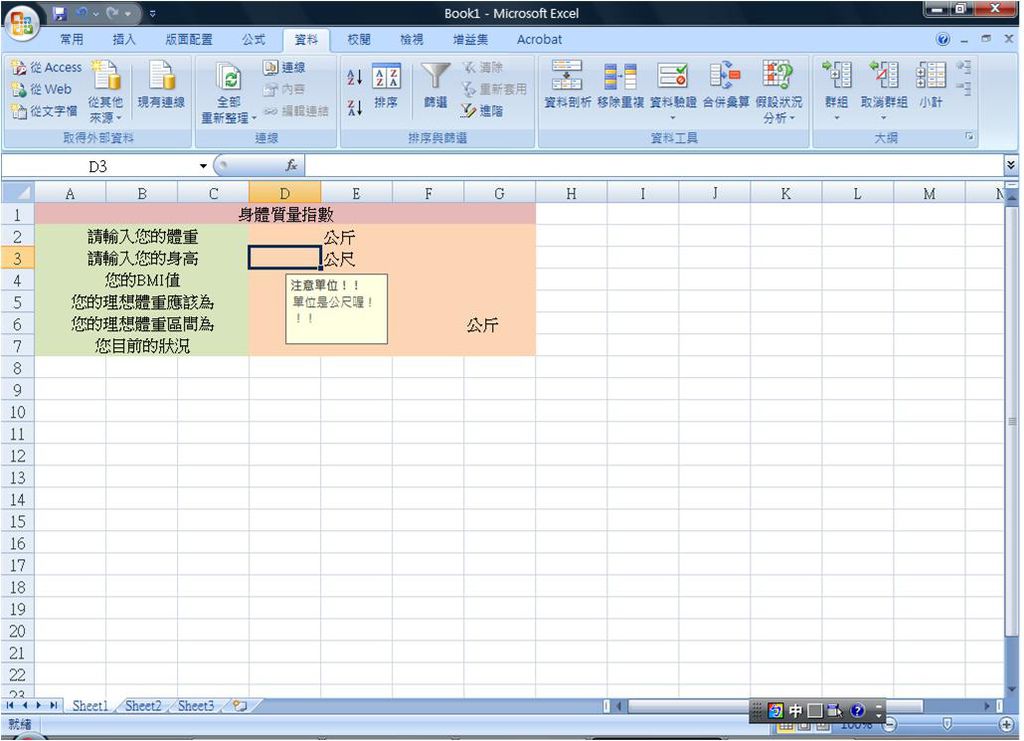The height and width of the screenshot is (741, 1024).
Task: Switch to 插入 ribbon tab
Action: click(124, 40)
